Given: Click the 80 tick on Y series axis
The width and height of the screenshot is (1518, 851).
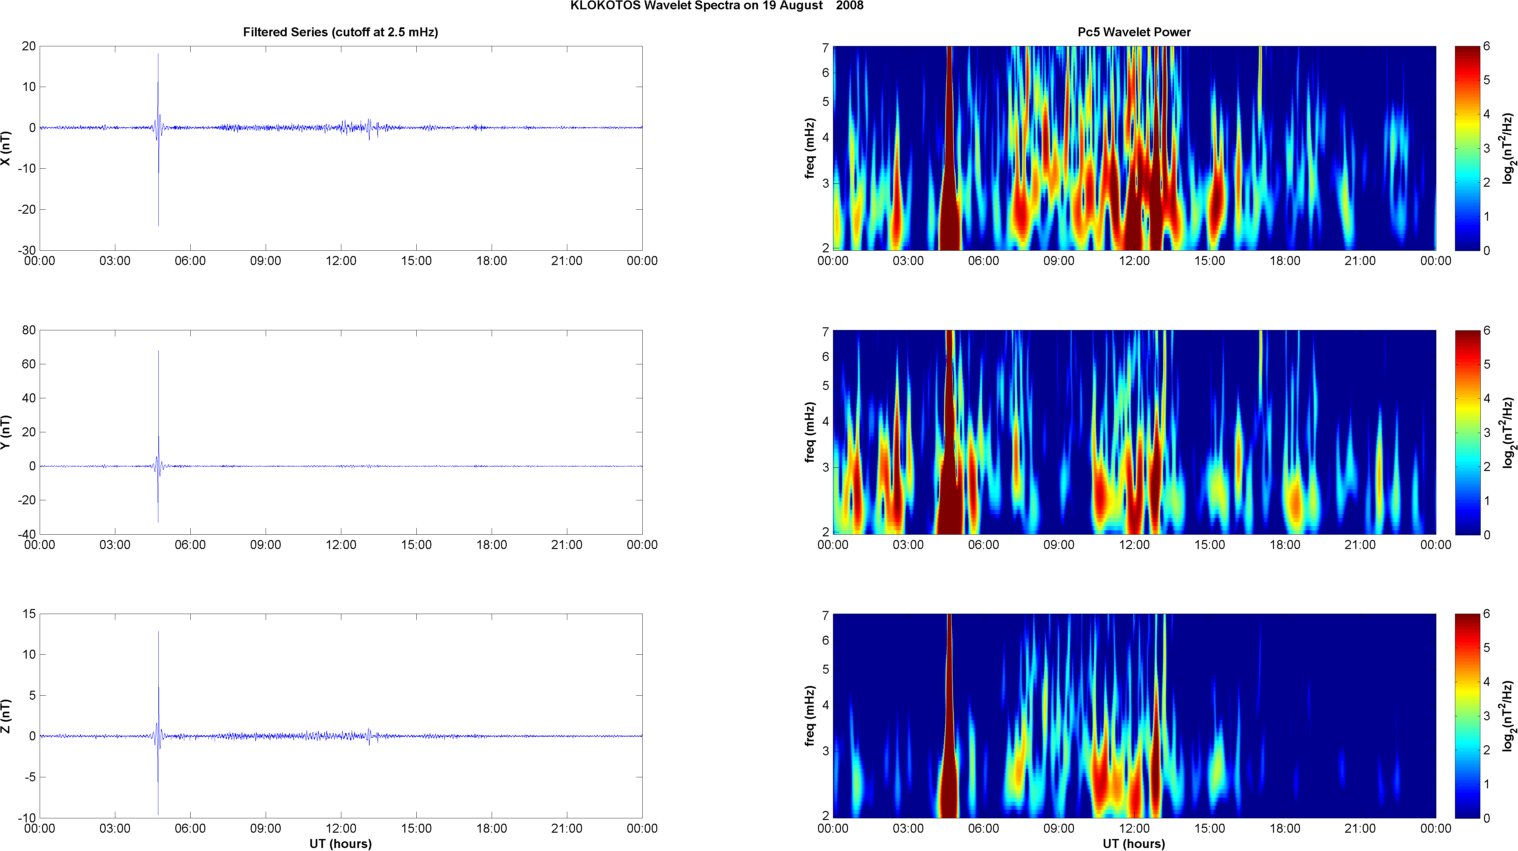Looking at the screenshot, I should [x=28, y=331].
